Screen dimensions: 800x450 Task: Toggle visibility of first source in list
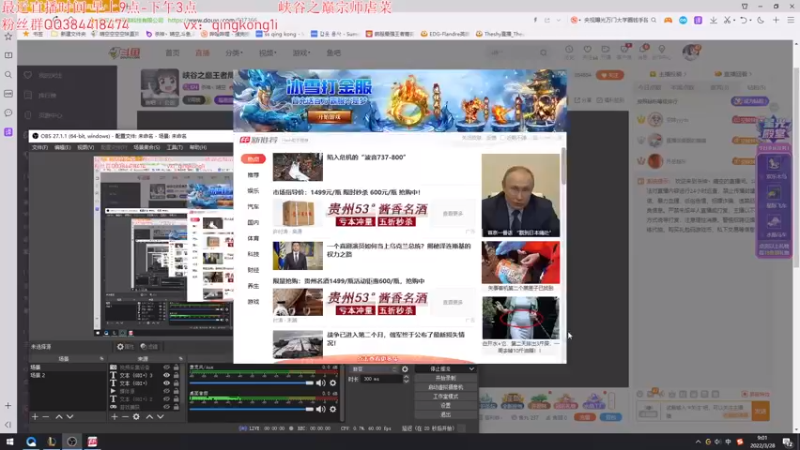pyautogui.click(x=166, y=367)
